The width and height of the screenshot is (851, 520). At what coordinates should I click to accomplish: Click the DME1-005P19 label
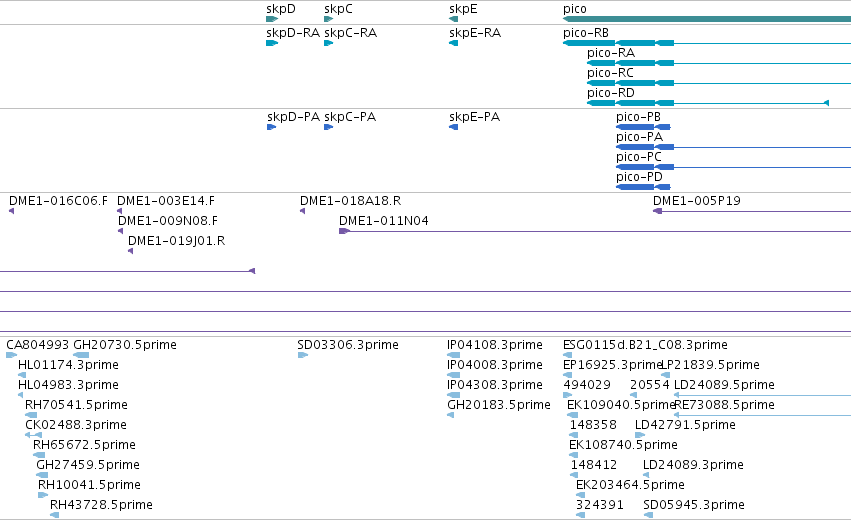[697, 201]
